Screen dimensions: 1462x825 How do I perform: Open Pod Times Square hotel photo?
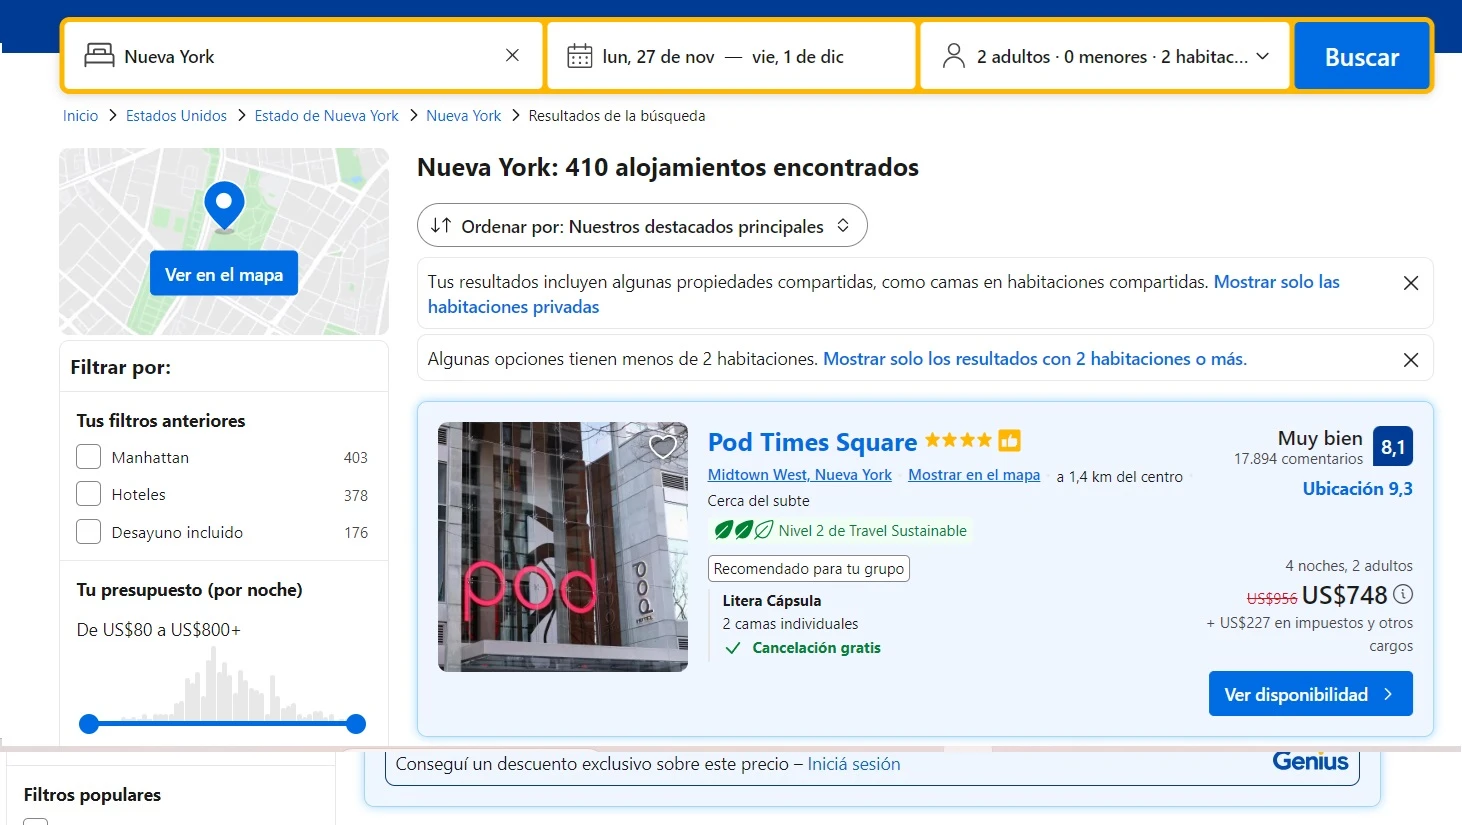pyautogui.click(x=563, y=547)
